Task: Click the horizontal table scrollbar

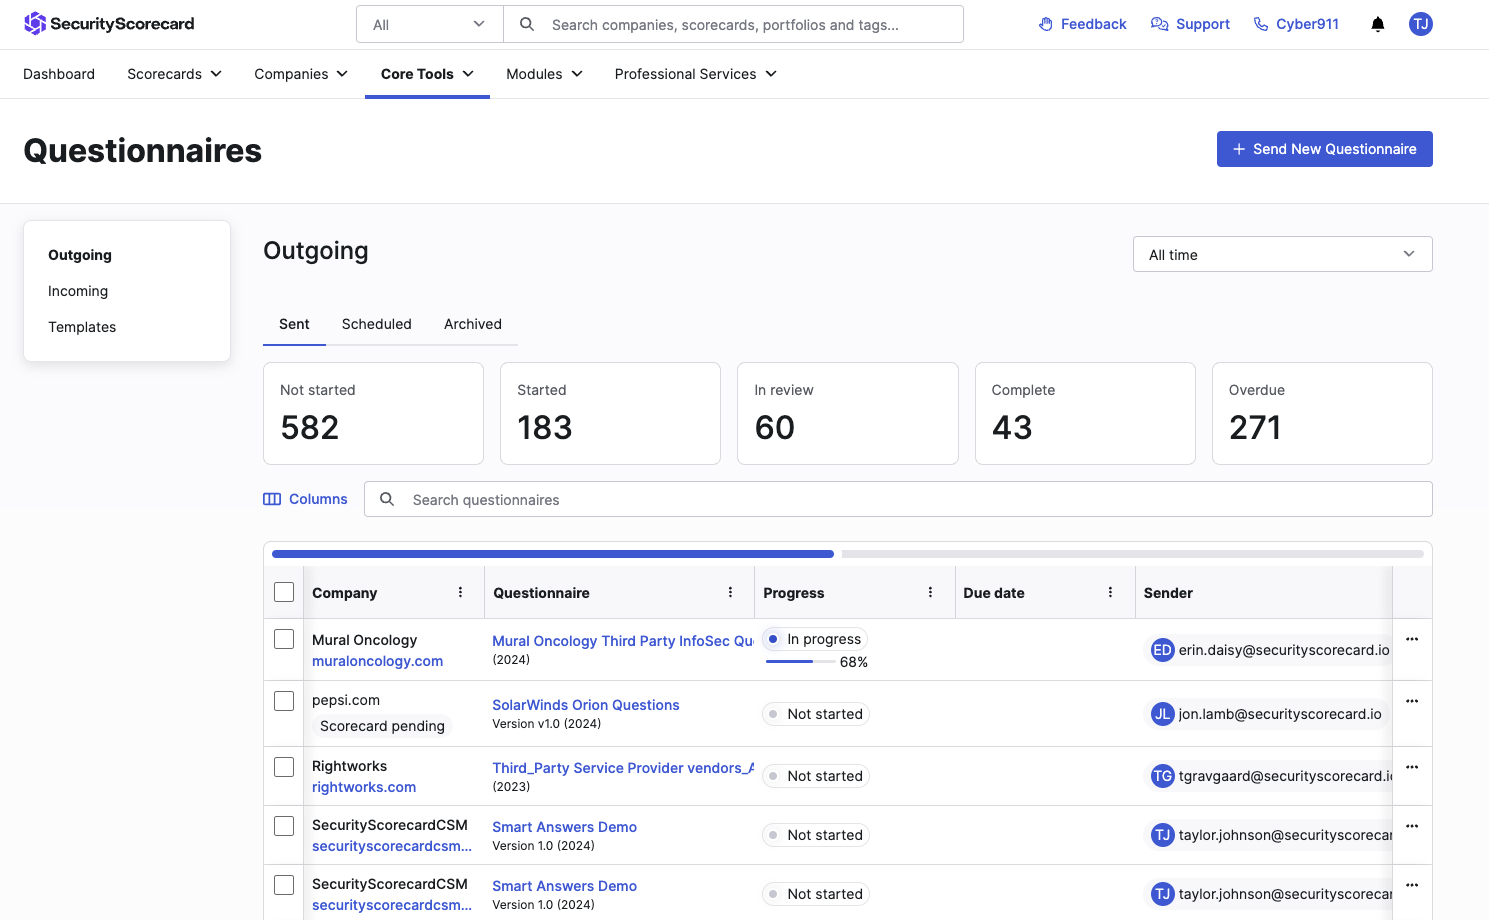Action: pos(553,554)
